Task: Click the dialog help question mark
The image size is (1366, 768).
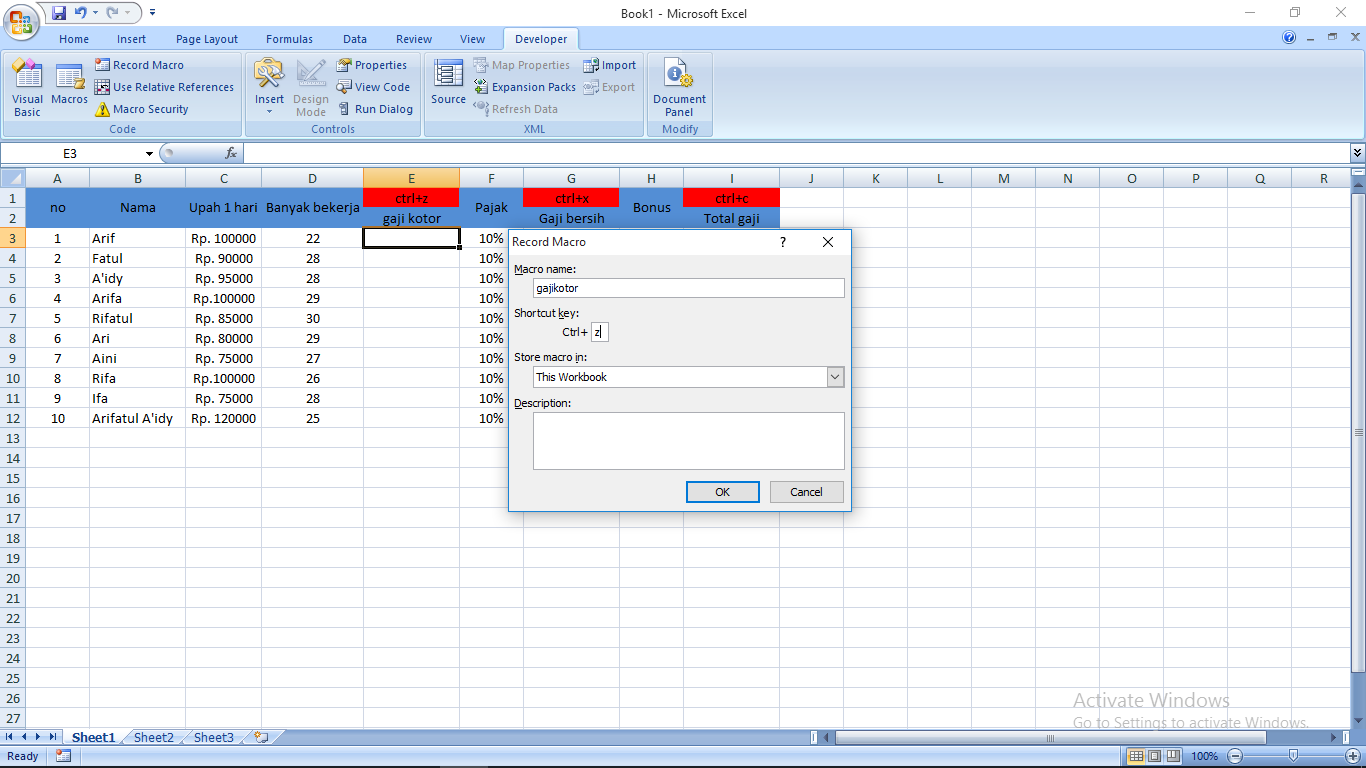Action: (x=783, y=242)
